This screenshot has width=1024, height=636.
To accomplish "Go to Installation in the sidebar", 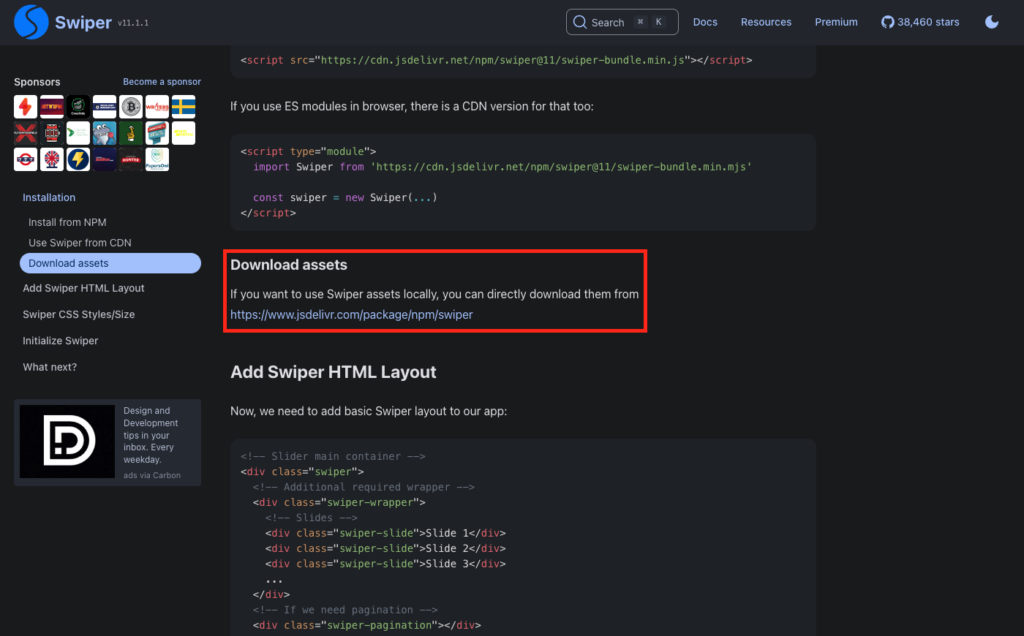I will click(49, 197).
